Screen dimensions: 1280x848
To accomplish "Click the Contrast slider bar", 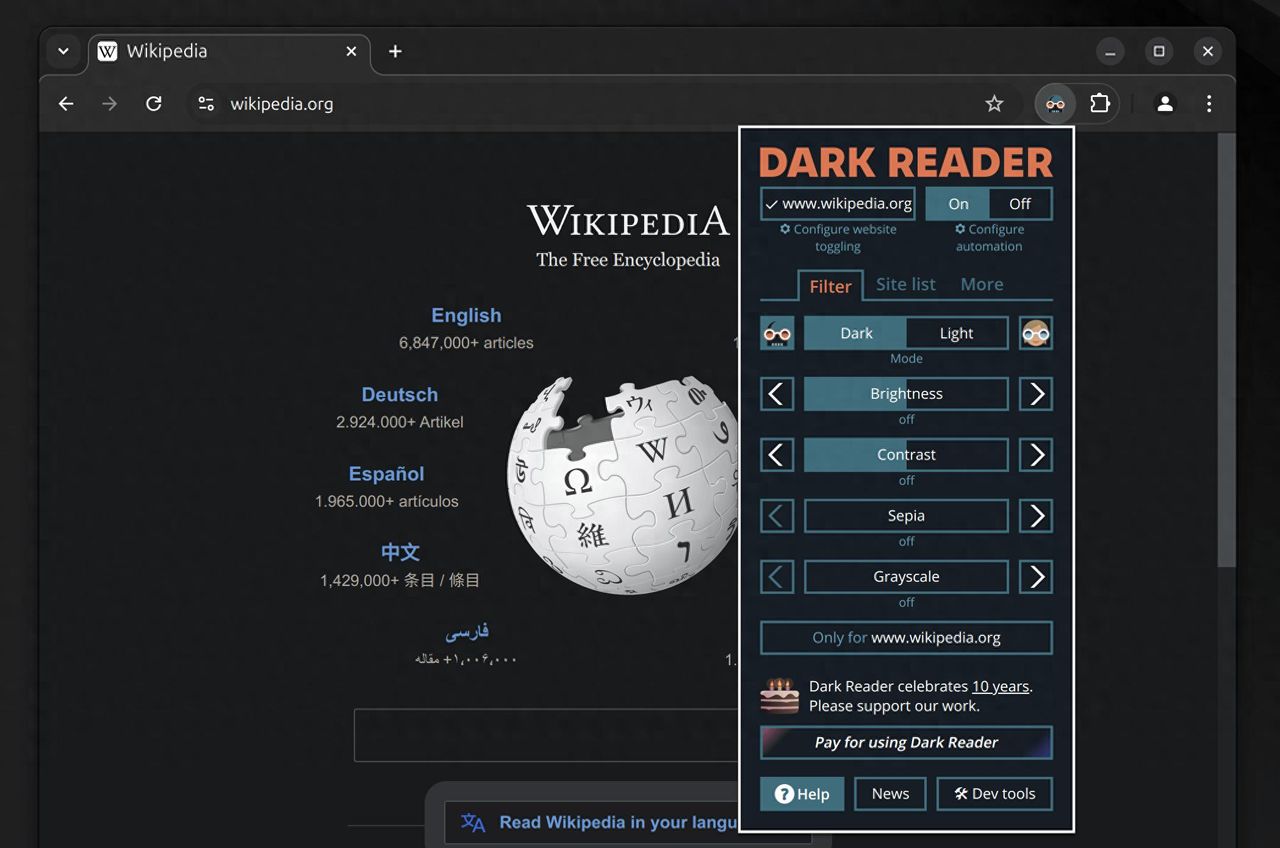I will [906, 455].
